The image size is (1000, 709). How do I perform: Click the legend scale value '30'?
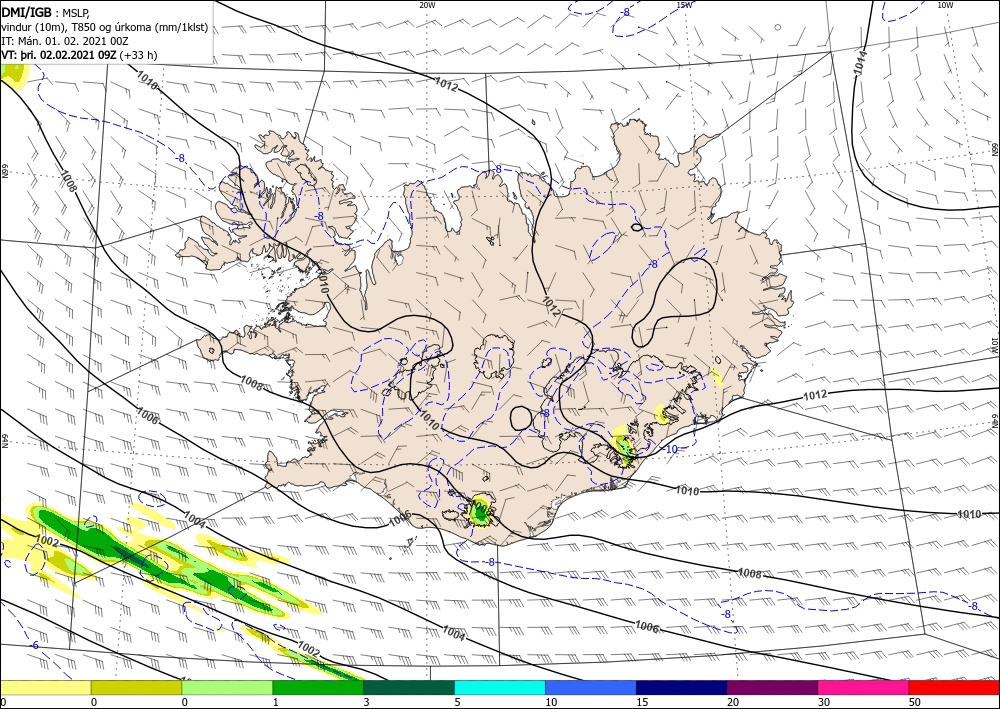coord(823,702)
